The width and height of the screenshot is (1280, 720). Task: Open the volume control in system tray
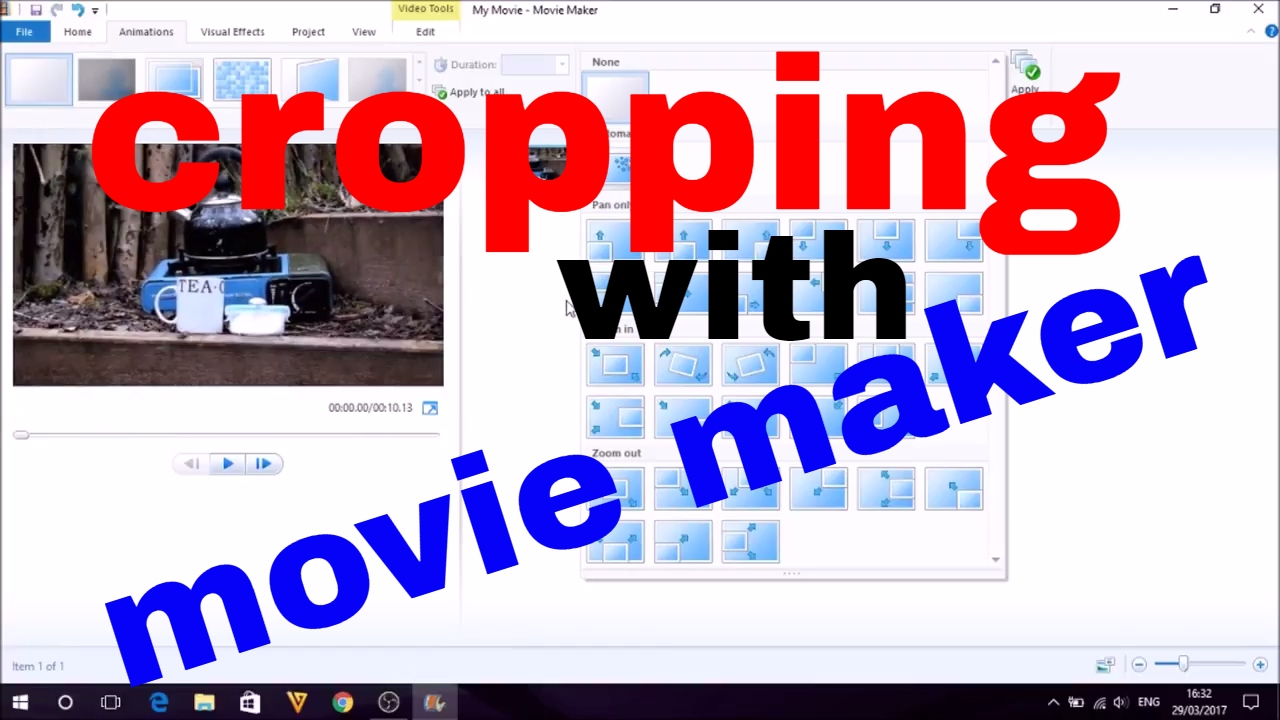pyautogui.click(x=1120, y=702)
